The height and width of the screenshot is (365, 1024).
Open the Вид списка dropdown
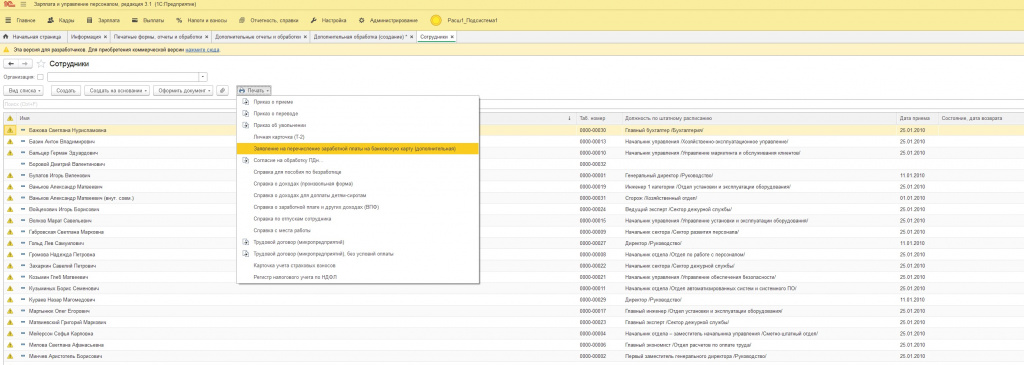(x=25, y=90)
